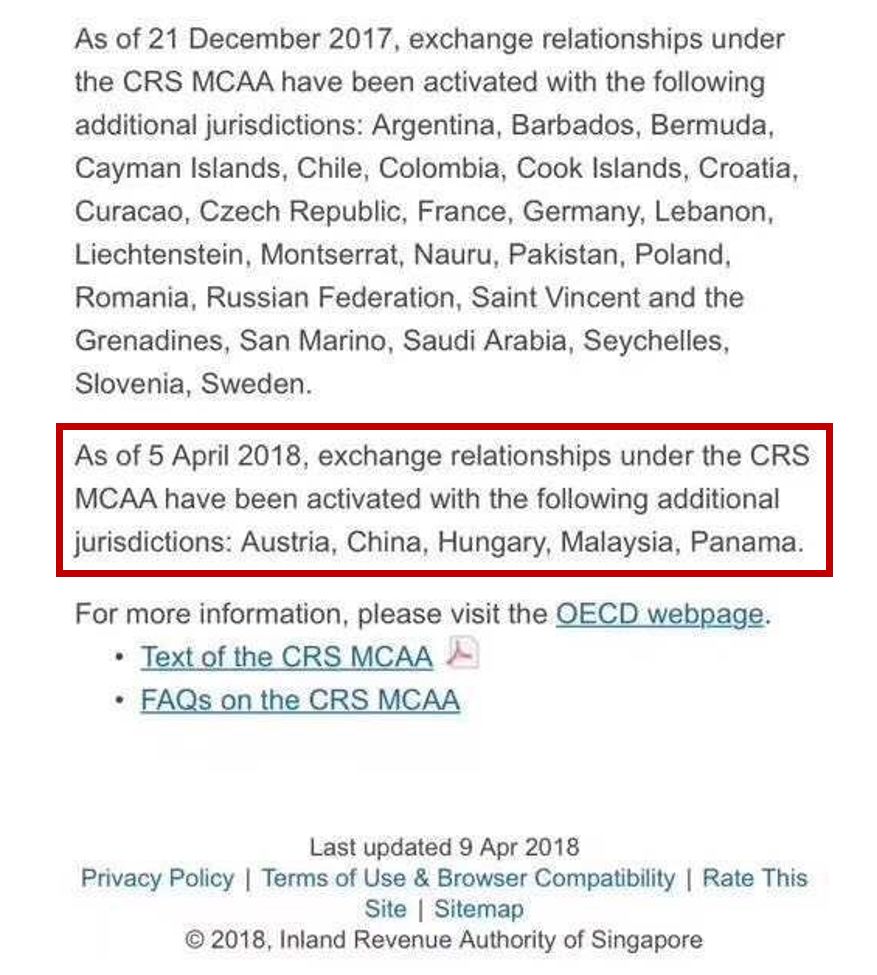
Task: Click 'Cayman Islands' in the December 2017 paragraph
Action: pyautogui.click(x=177, y=168)
